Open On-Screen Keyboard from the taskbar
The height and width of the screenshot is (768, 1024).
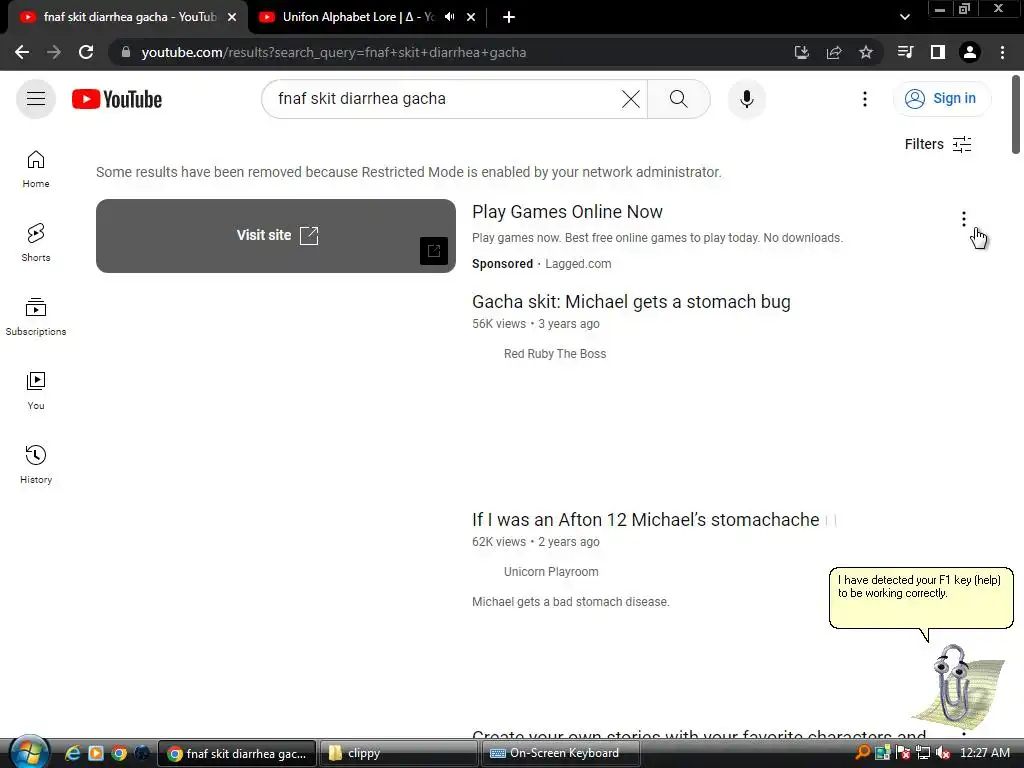click(x=561, y=754)
